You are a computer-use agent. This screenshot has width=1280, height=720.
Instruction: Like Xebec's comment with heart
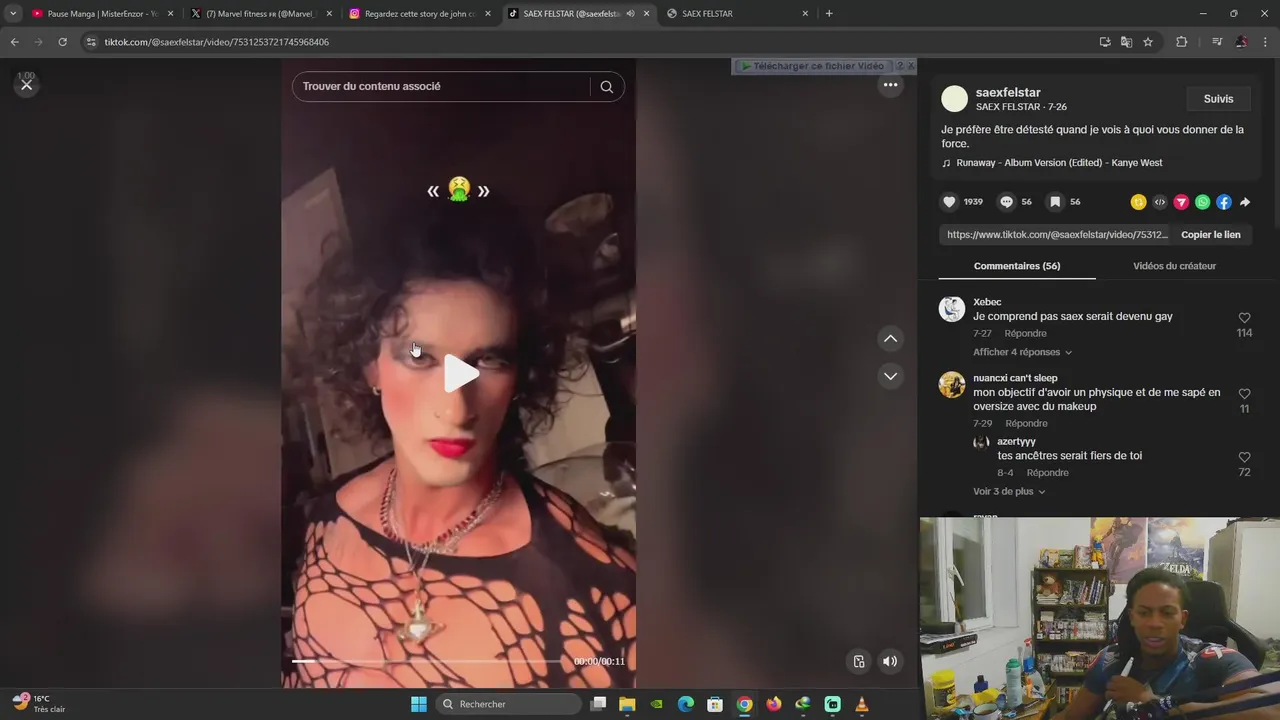tap(1244, 318)
